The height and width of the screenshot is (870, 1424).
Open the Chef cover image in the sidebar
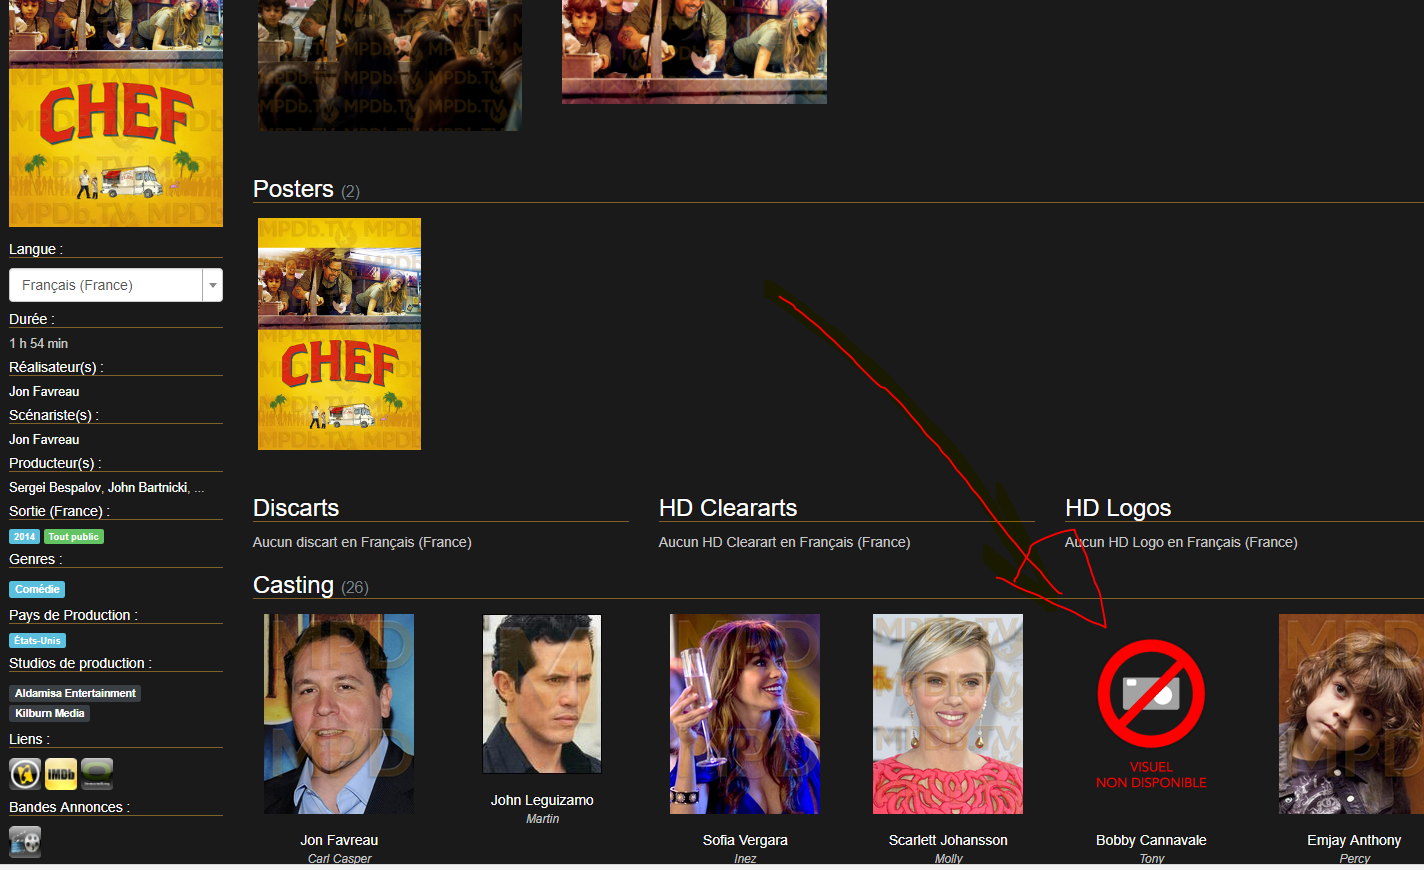pos(116,113)
